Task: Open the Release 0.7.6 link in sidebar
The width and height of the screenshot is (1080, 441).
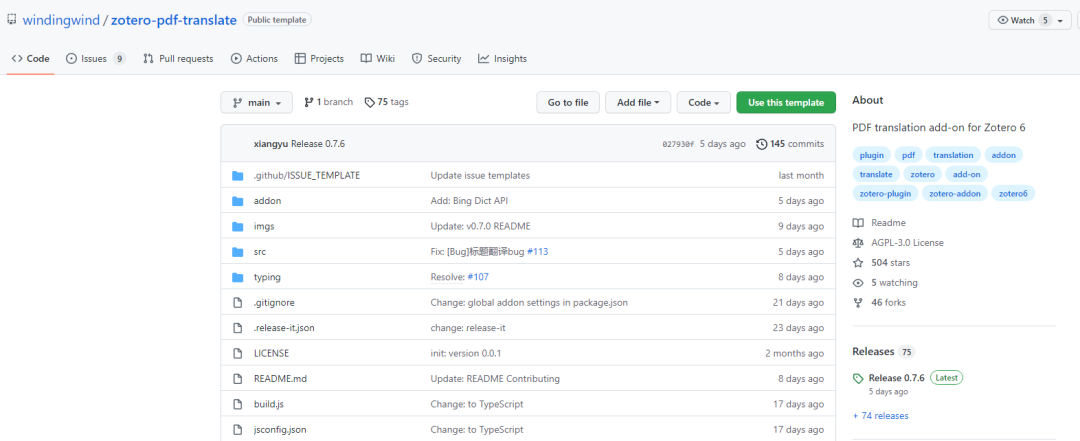Action: click(x=896, y=378)
